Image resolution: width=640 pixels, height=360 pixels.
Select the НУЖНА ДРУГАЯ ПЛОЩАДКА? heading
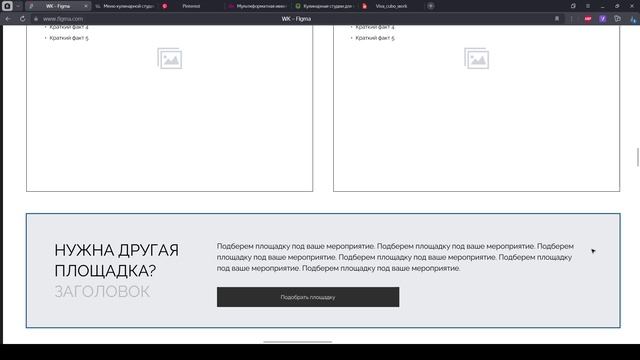pos(116,260)
